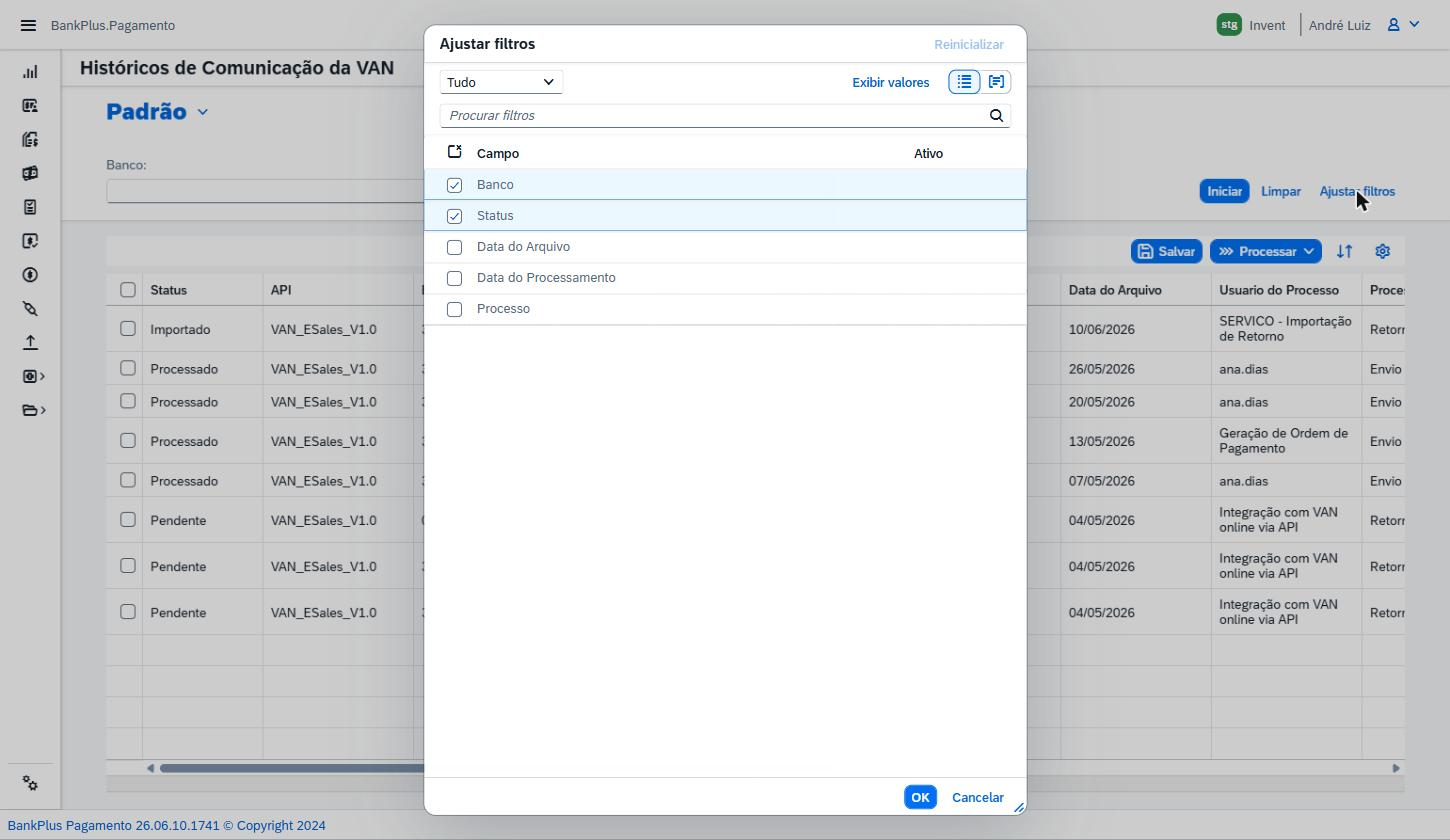The width and height of the screenshot is (1450, 840).
Task: Open the checklist clipboard sidebar icon
Action: tap(30, 207)
